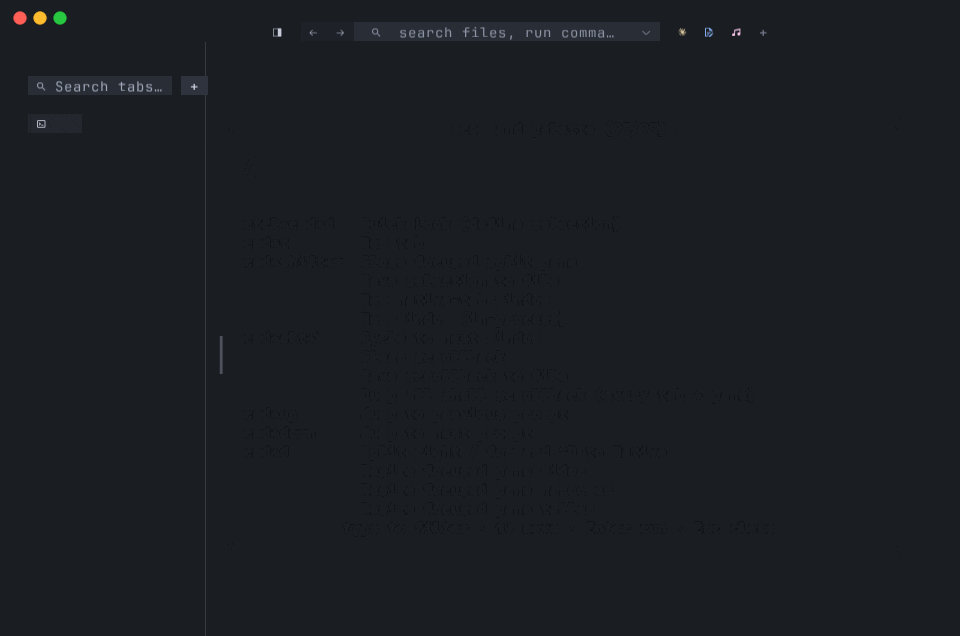Open the pink music note icon
Image resolution: width=960 pixels, height=636 pixels.
[x=736, y=32]
